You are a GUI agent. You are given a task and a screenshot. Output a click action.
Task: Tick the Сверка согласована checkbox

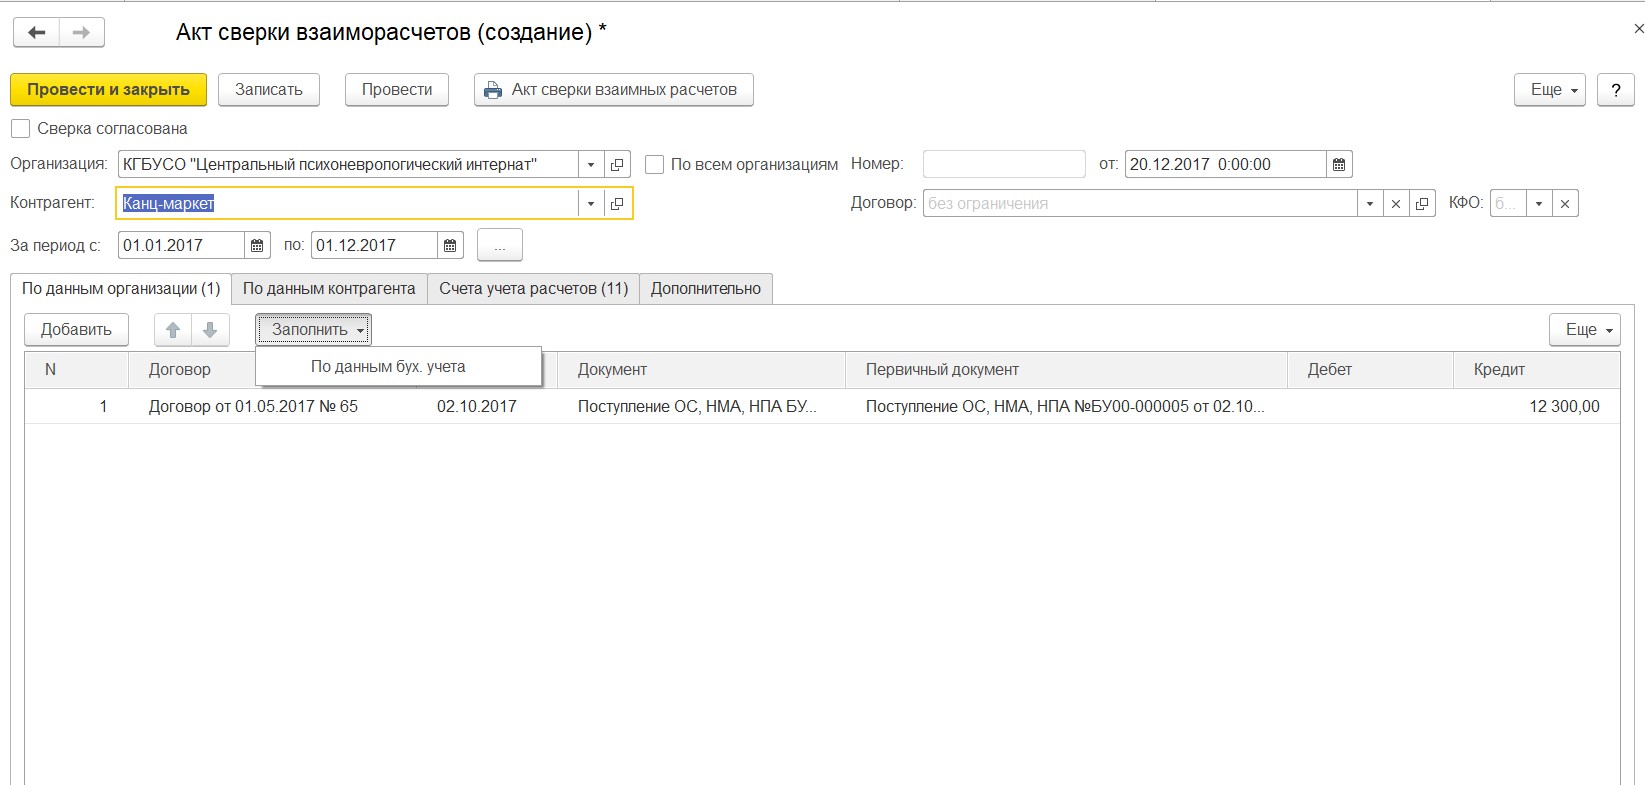[20, 129]
